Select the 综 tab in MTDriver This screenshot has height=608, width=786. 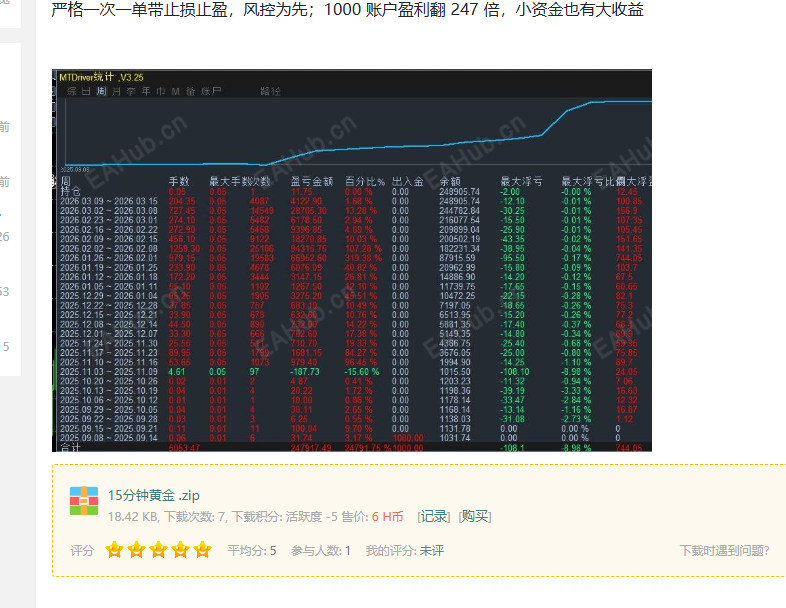tap(72, 91)
